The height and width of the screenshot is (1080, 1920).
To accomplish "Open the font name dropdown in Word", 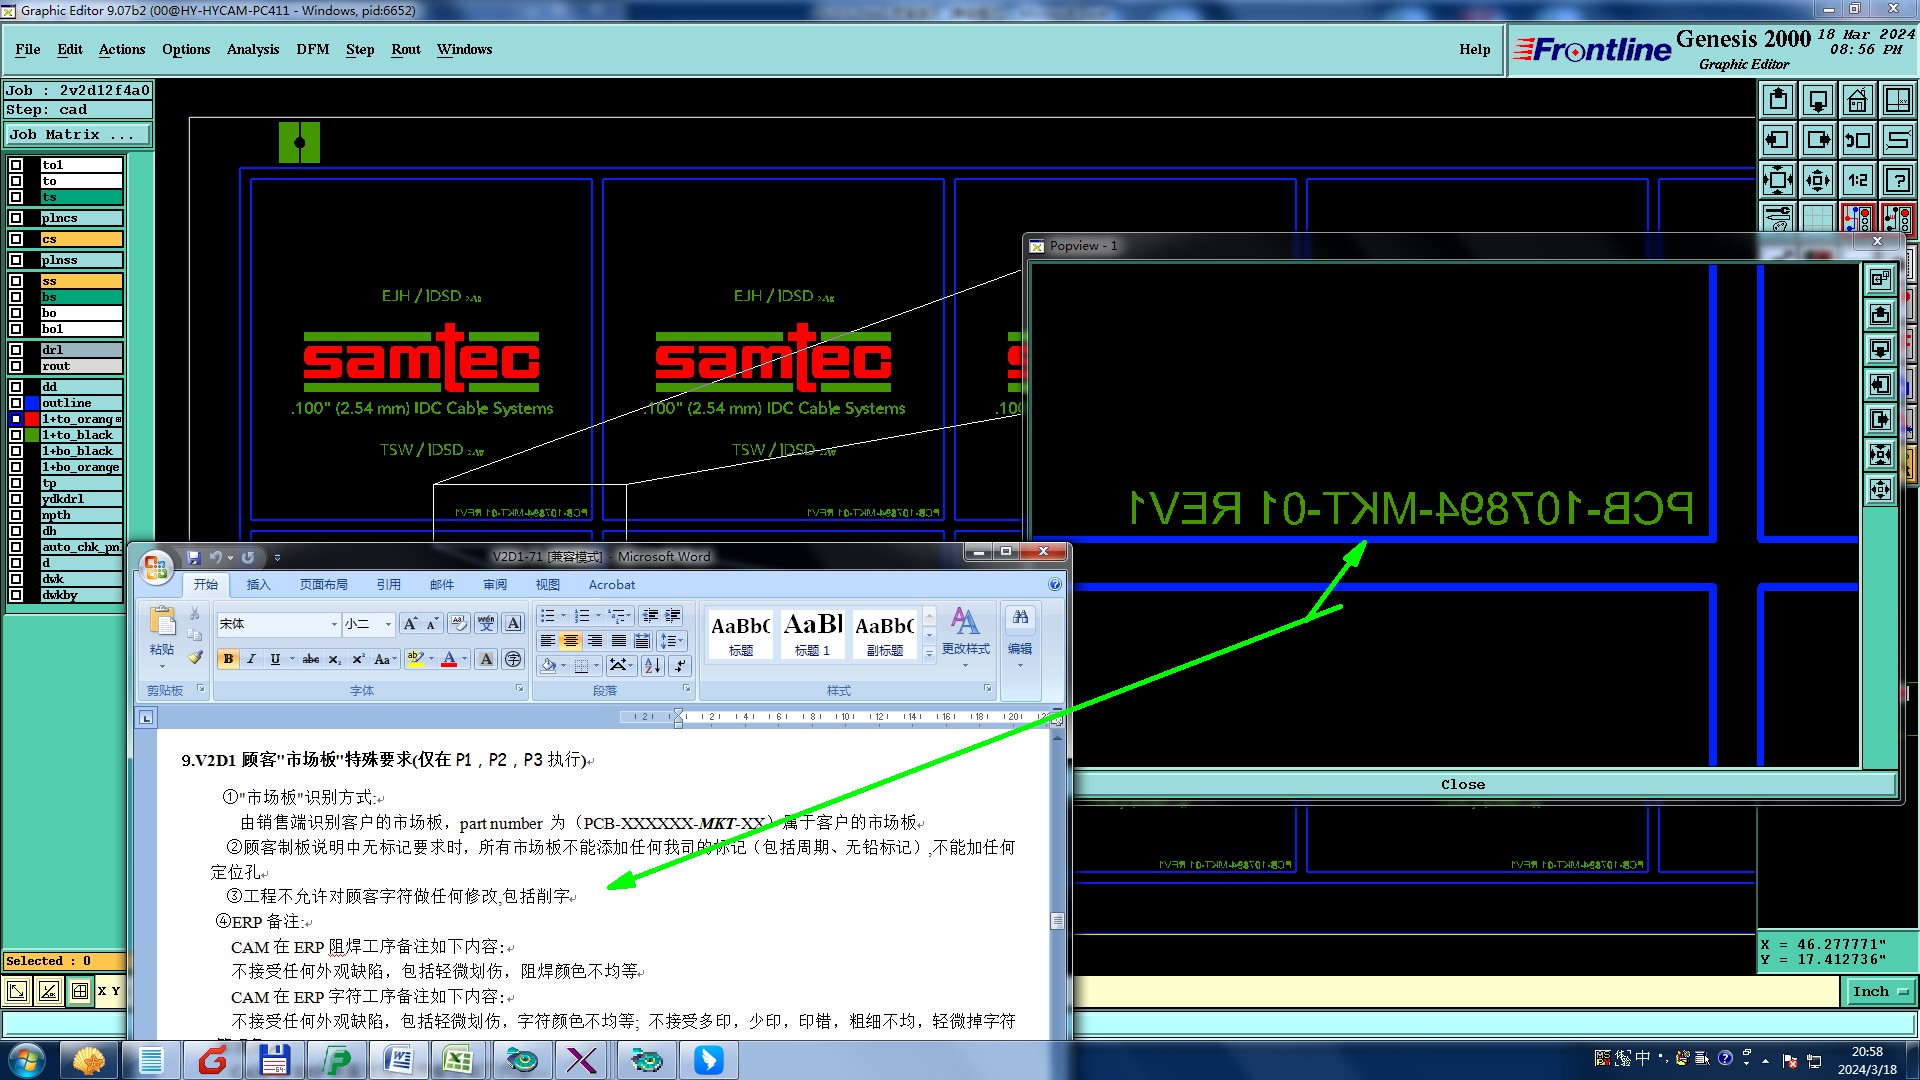I will pos(334,624).
